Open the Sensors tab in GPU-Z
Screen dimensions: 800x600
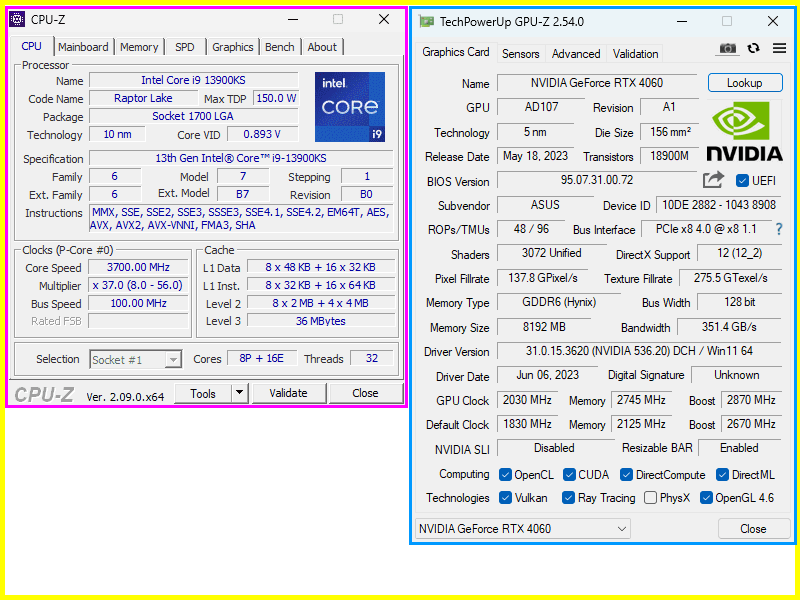click(520, 54)
